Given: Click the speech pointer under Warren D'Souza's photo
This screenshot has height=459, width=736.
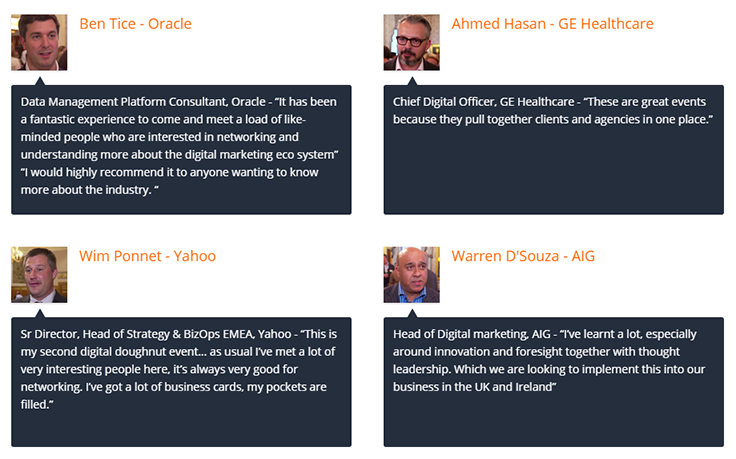Looking at the screenshot, I should [412, 314].
